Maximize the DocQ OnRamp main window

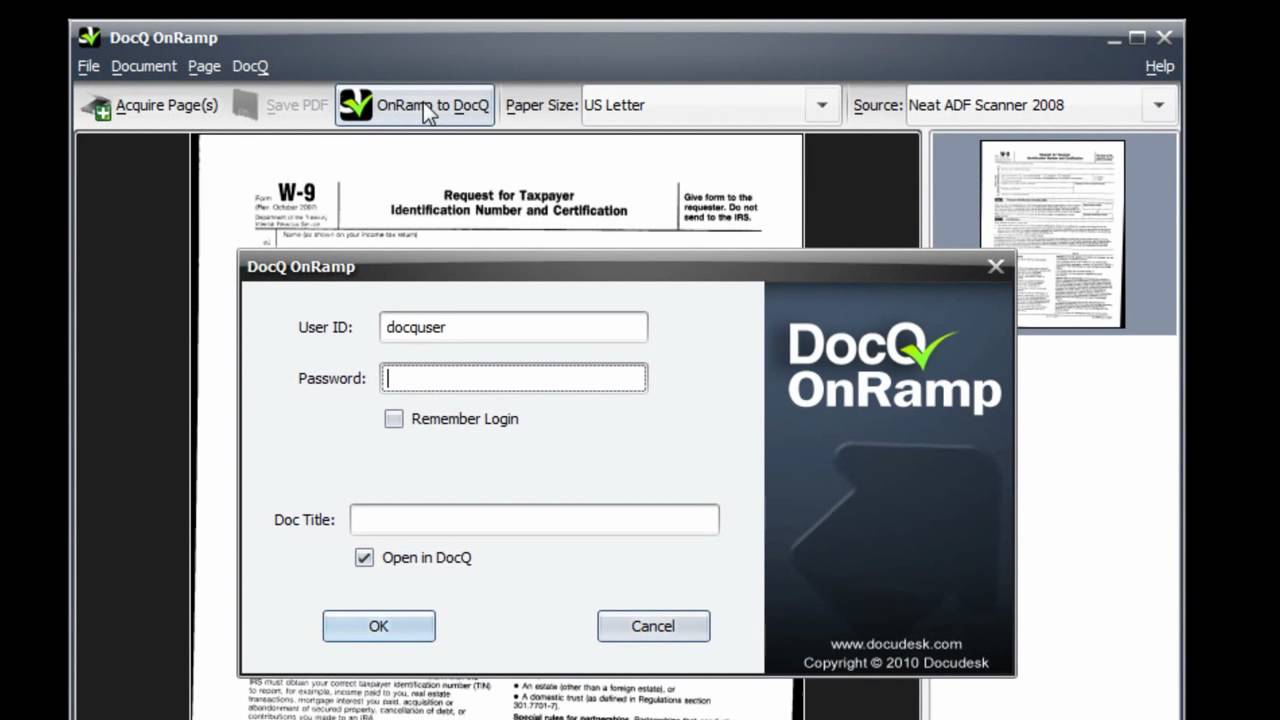point(1138,38)
